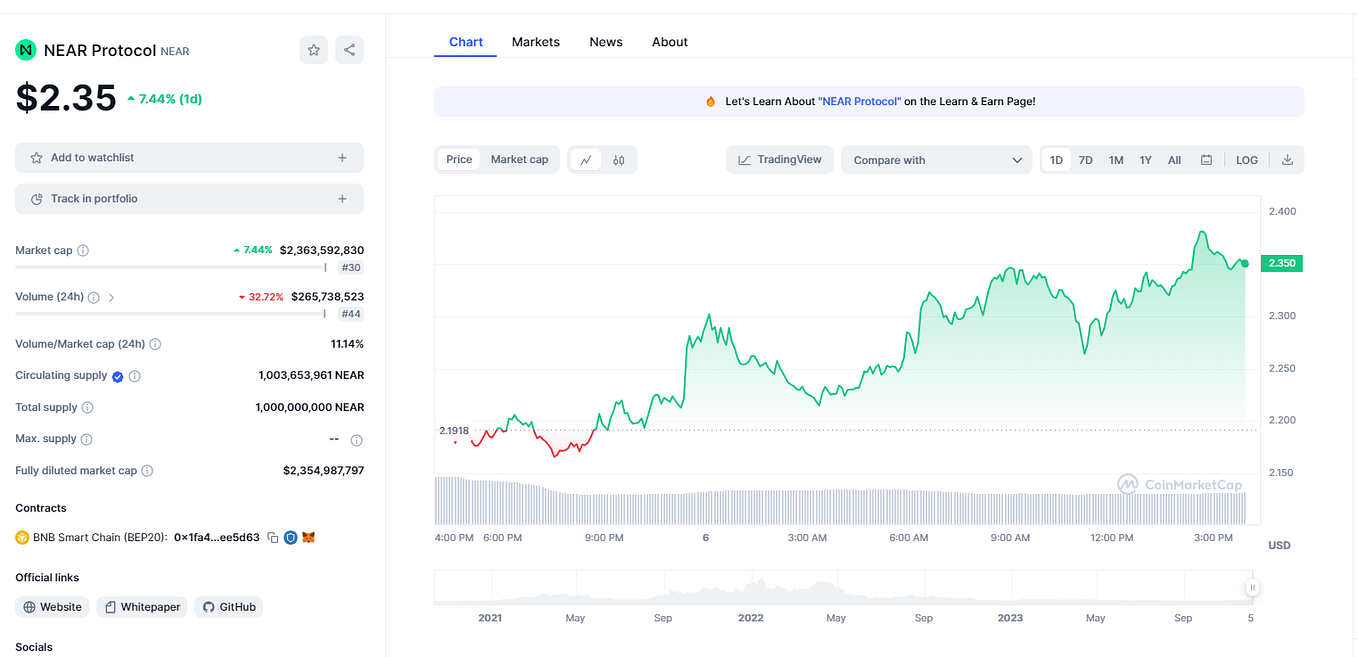Switch to the Markets tab
This screenshot has height=657, width=1358.
point(535,41)
